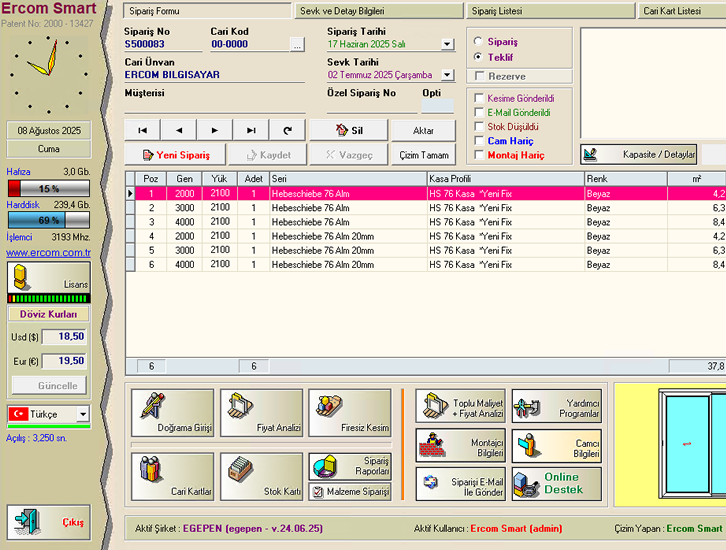The height and width of the screenshot is (550, 726).
Task: Launch Firesiz Kesim optimization
Action: coord(349,412)
